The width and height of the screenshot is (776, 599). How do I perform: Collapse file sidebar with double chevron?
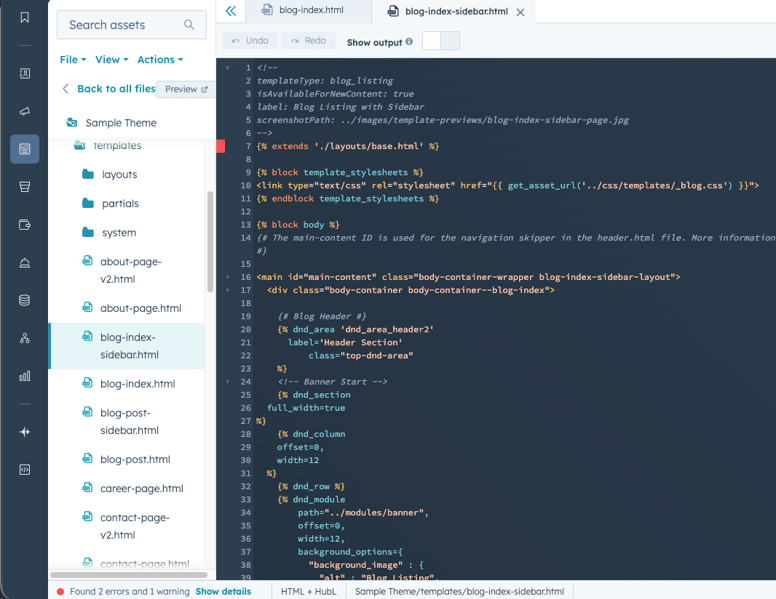(231, 11)
